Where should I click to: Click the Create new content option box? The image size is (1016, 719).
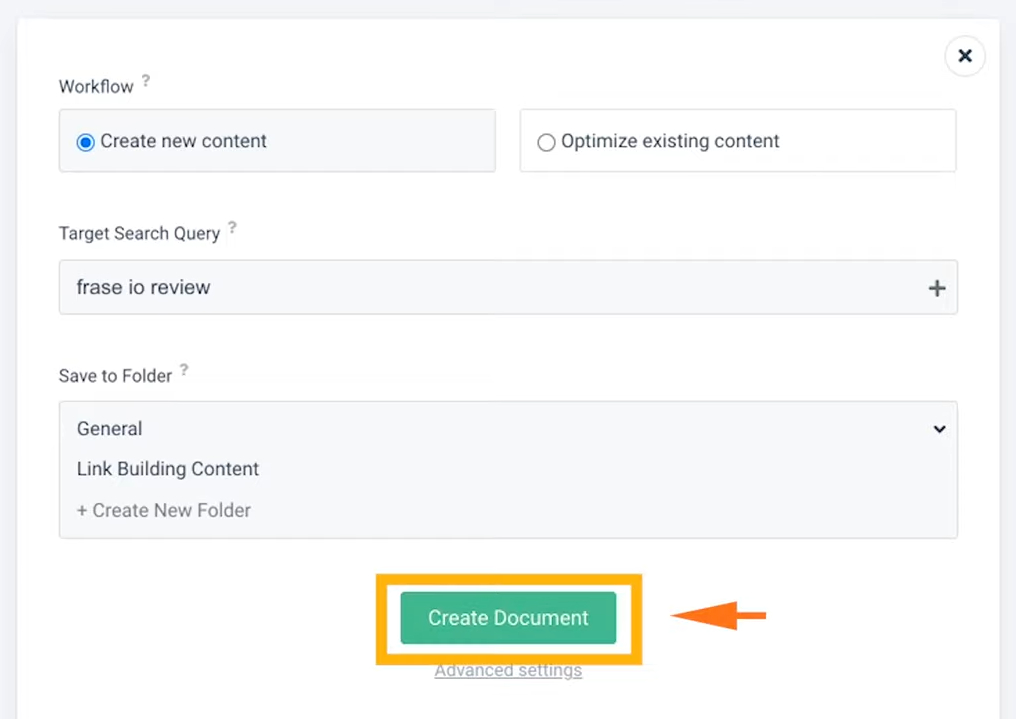click(277, 141)
